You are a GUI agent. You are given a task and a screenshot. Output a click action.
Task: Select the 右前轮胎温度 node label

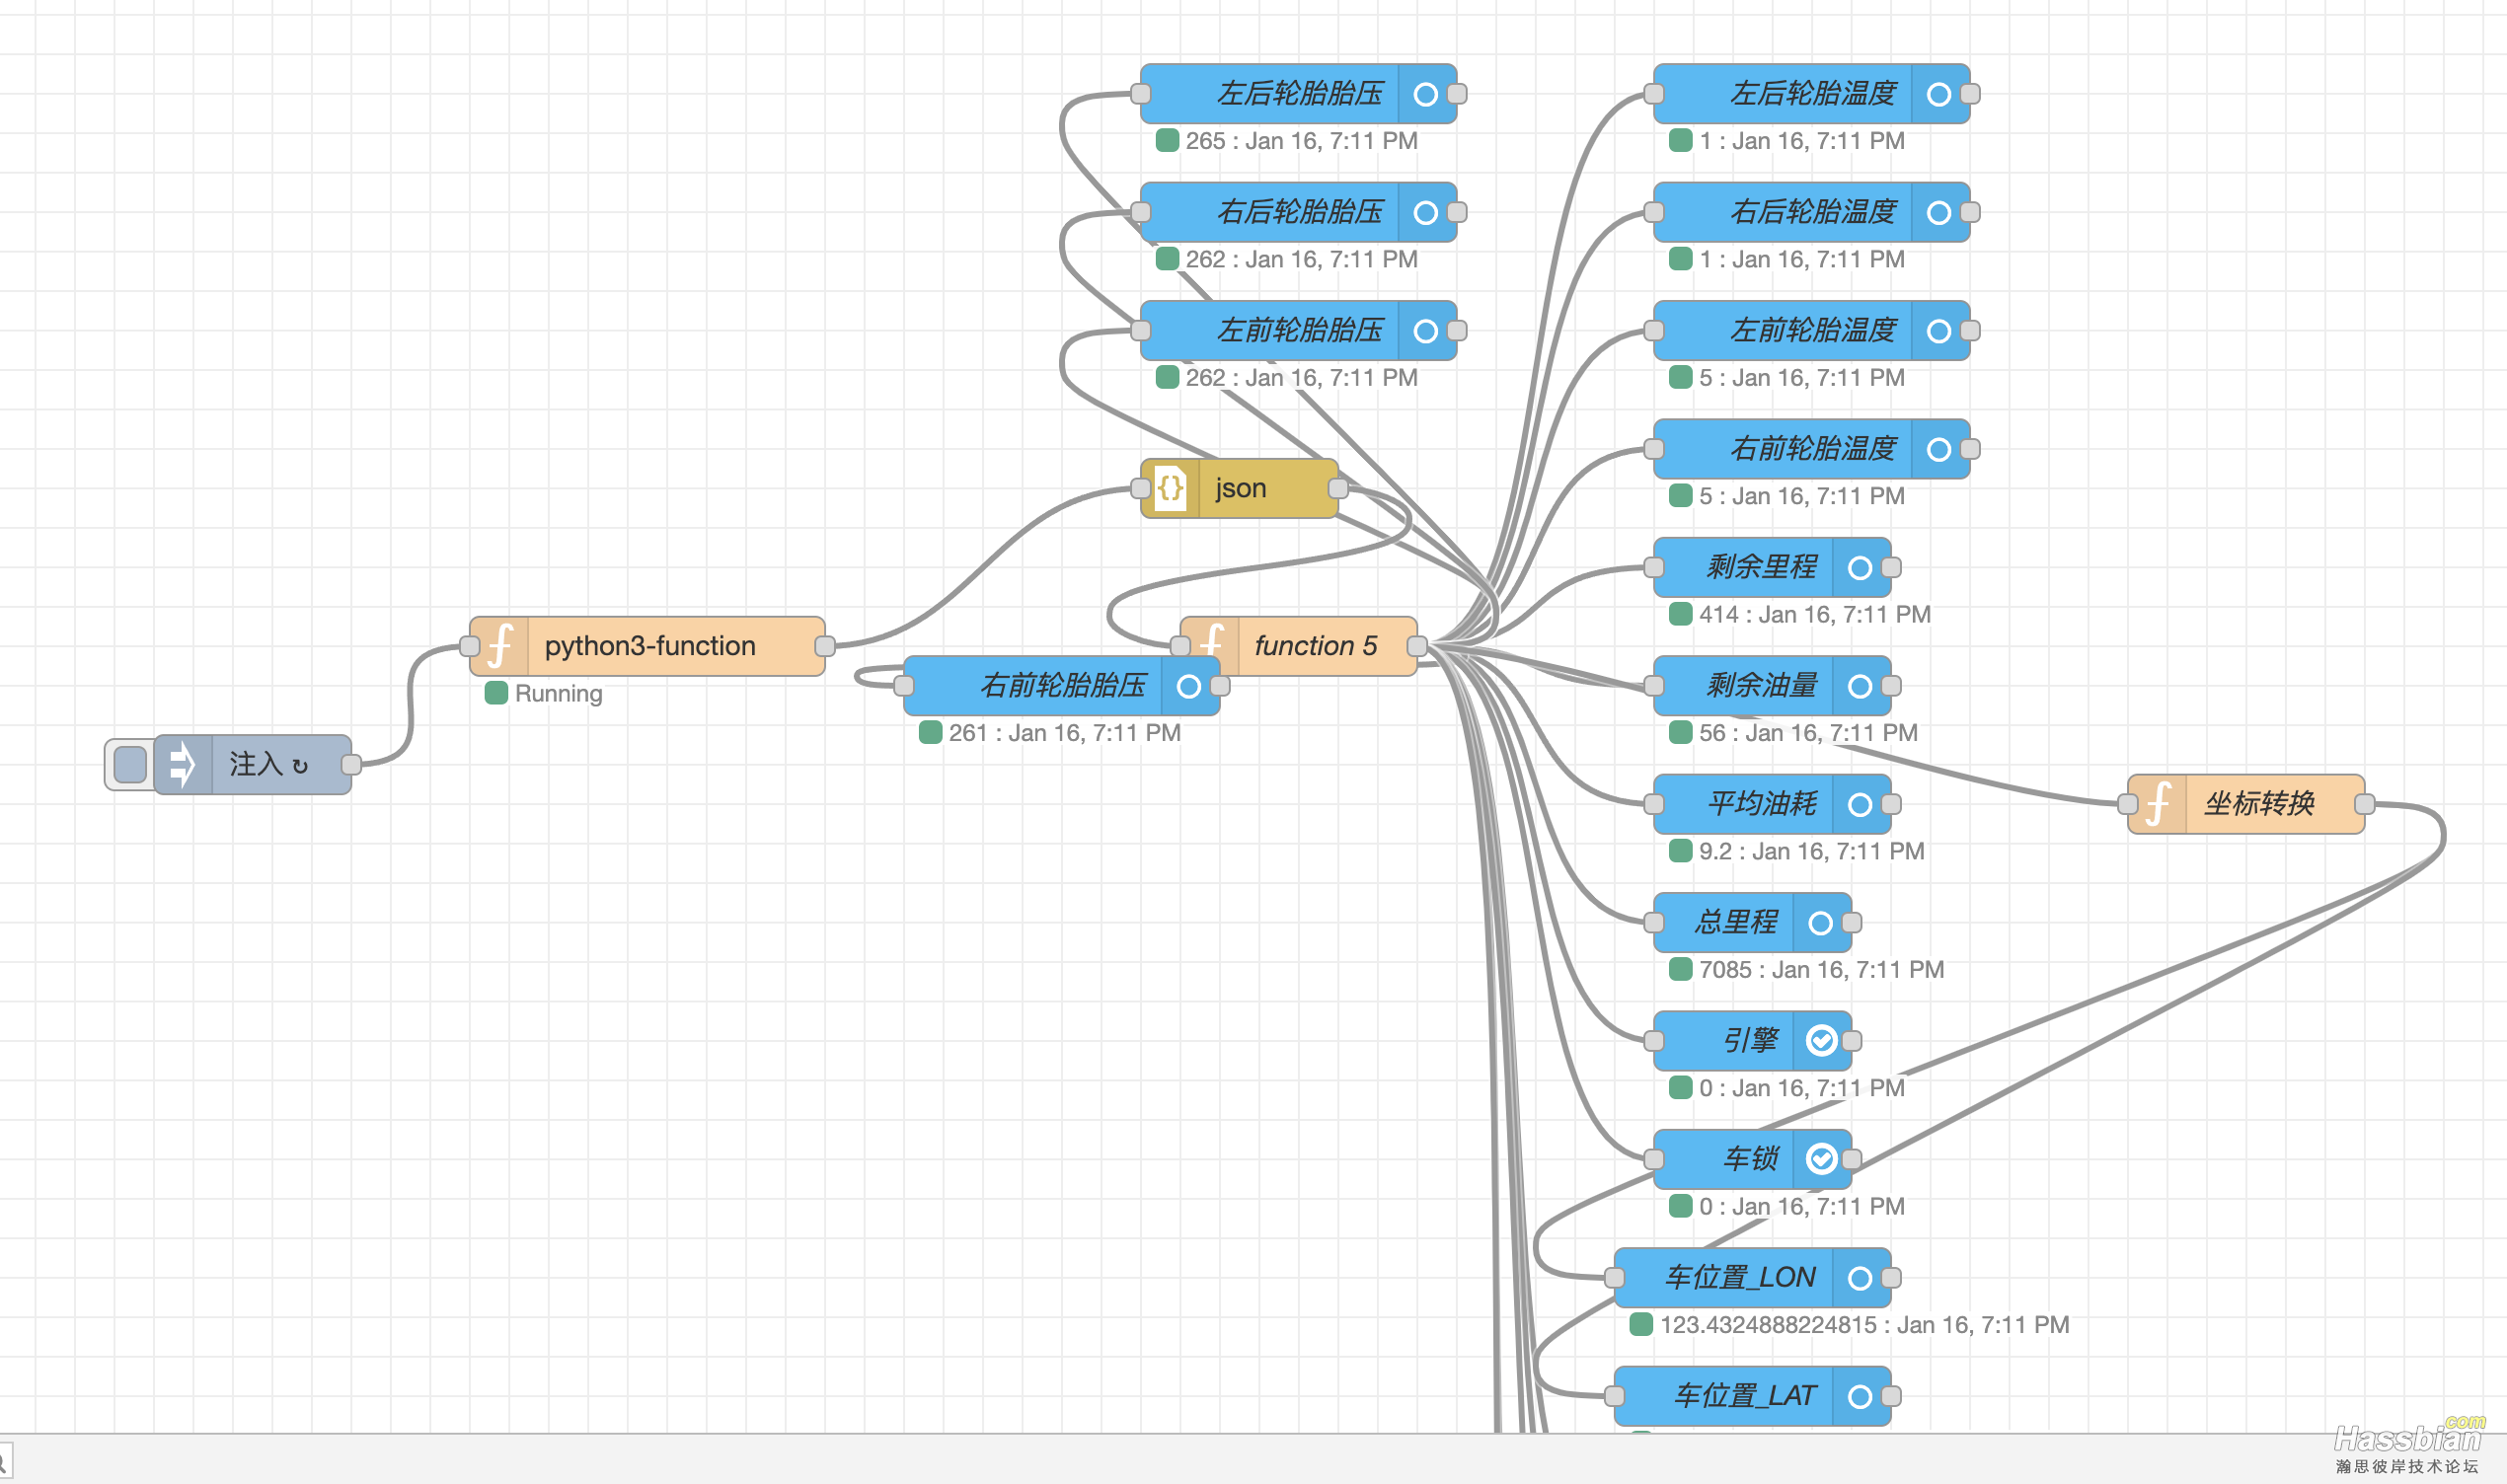pos(1813,449)
